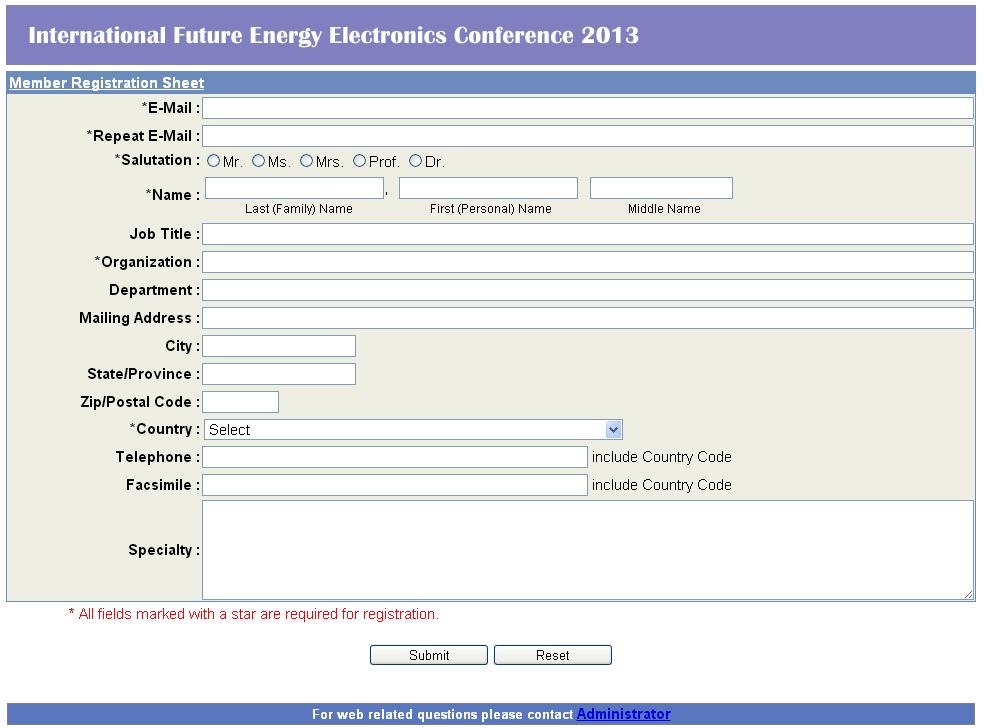The height and width of the screenshot is (728, 989).
Task: Focus the Job Title input field
Action: pyautogui.click(x=588, y=234)
